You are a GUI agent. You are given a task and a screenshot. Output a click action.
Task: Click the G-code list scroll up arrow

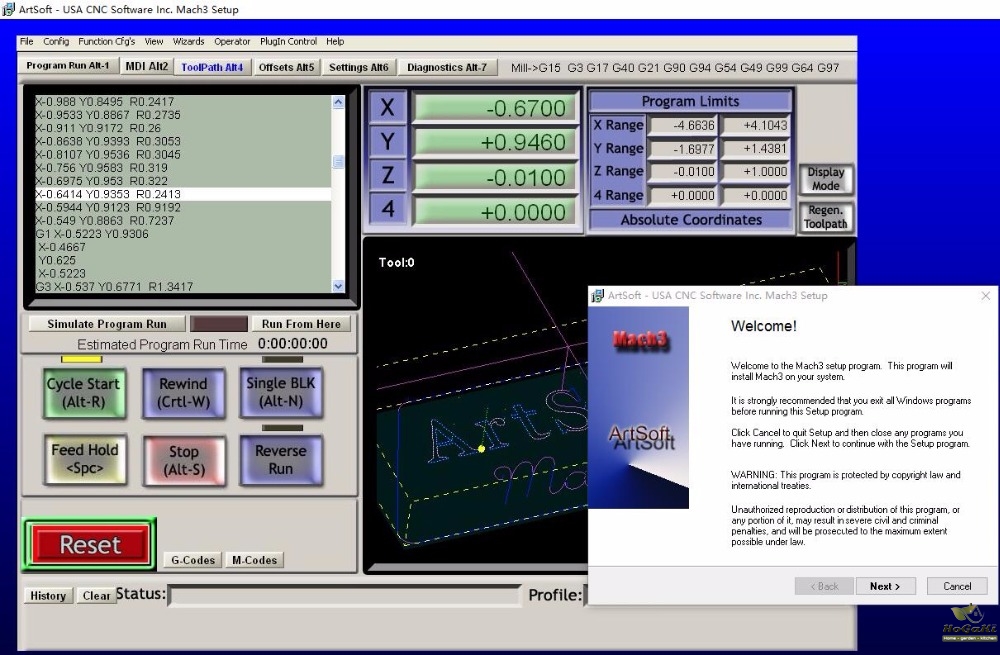pyautogui.click(x=338, y=102)
